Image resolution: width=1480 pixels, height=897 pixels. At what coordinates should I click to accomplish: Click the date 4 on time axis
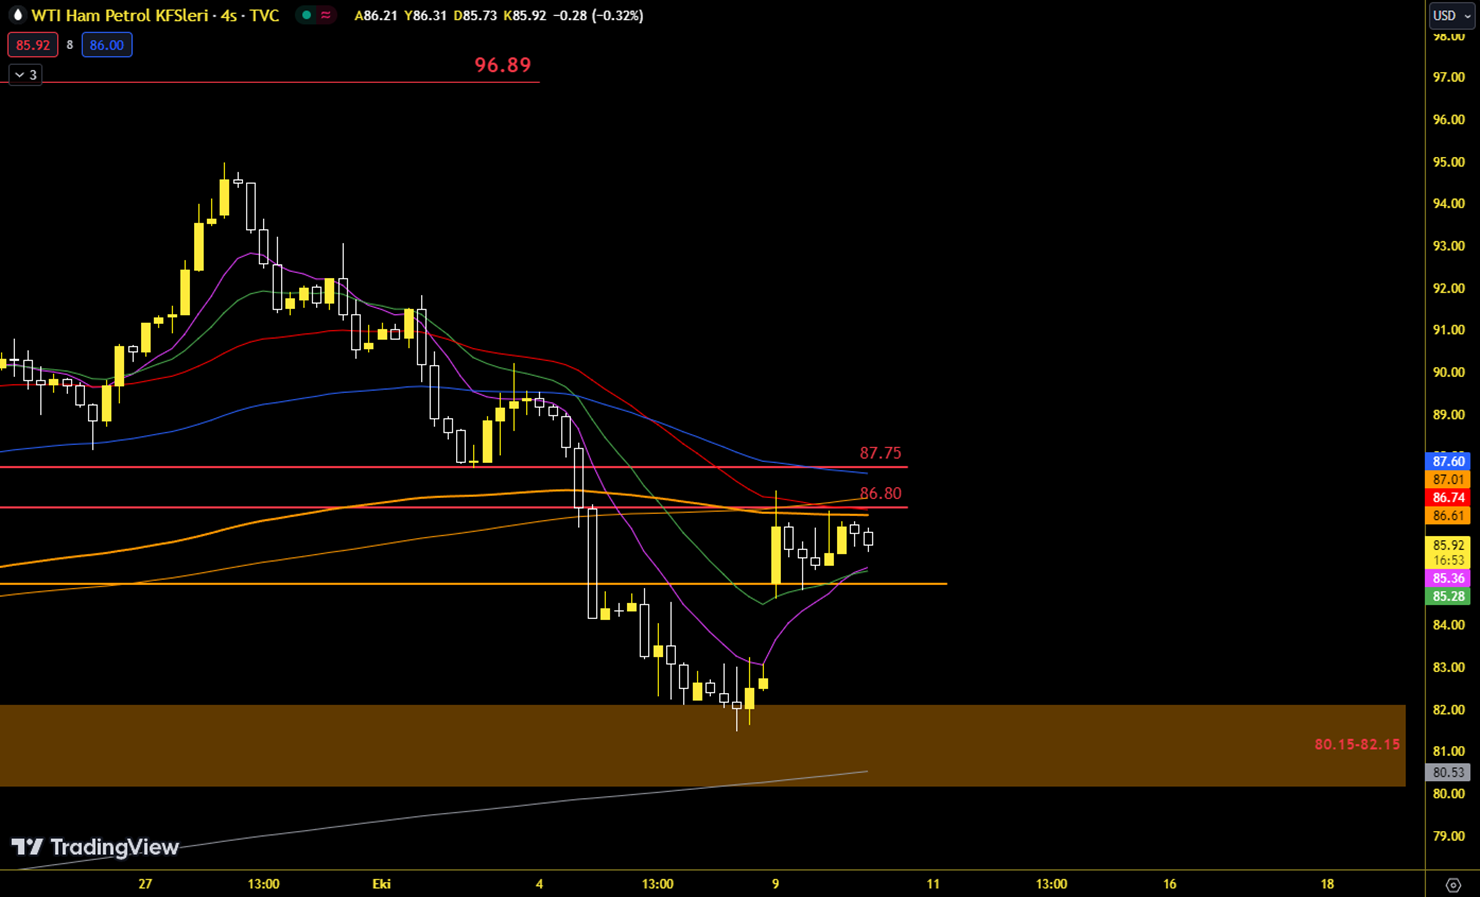coord(539,884)
